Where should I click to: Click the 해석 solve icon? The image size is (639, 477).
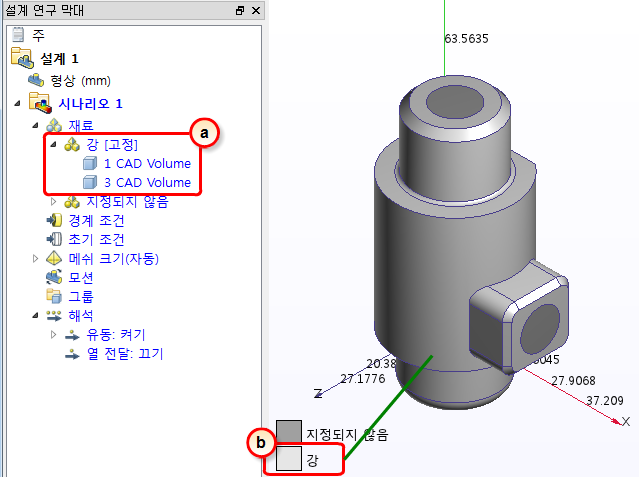coord(54,316)
